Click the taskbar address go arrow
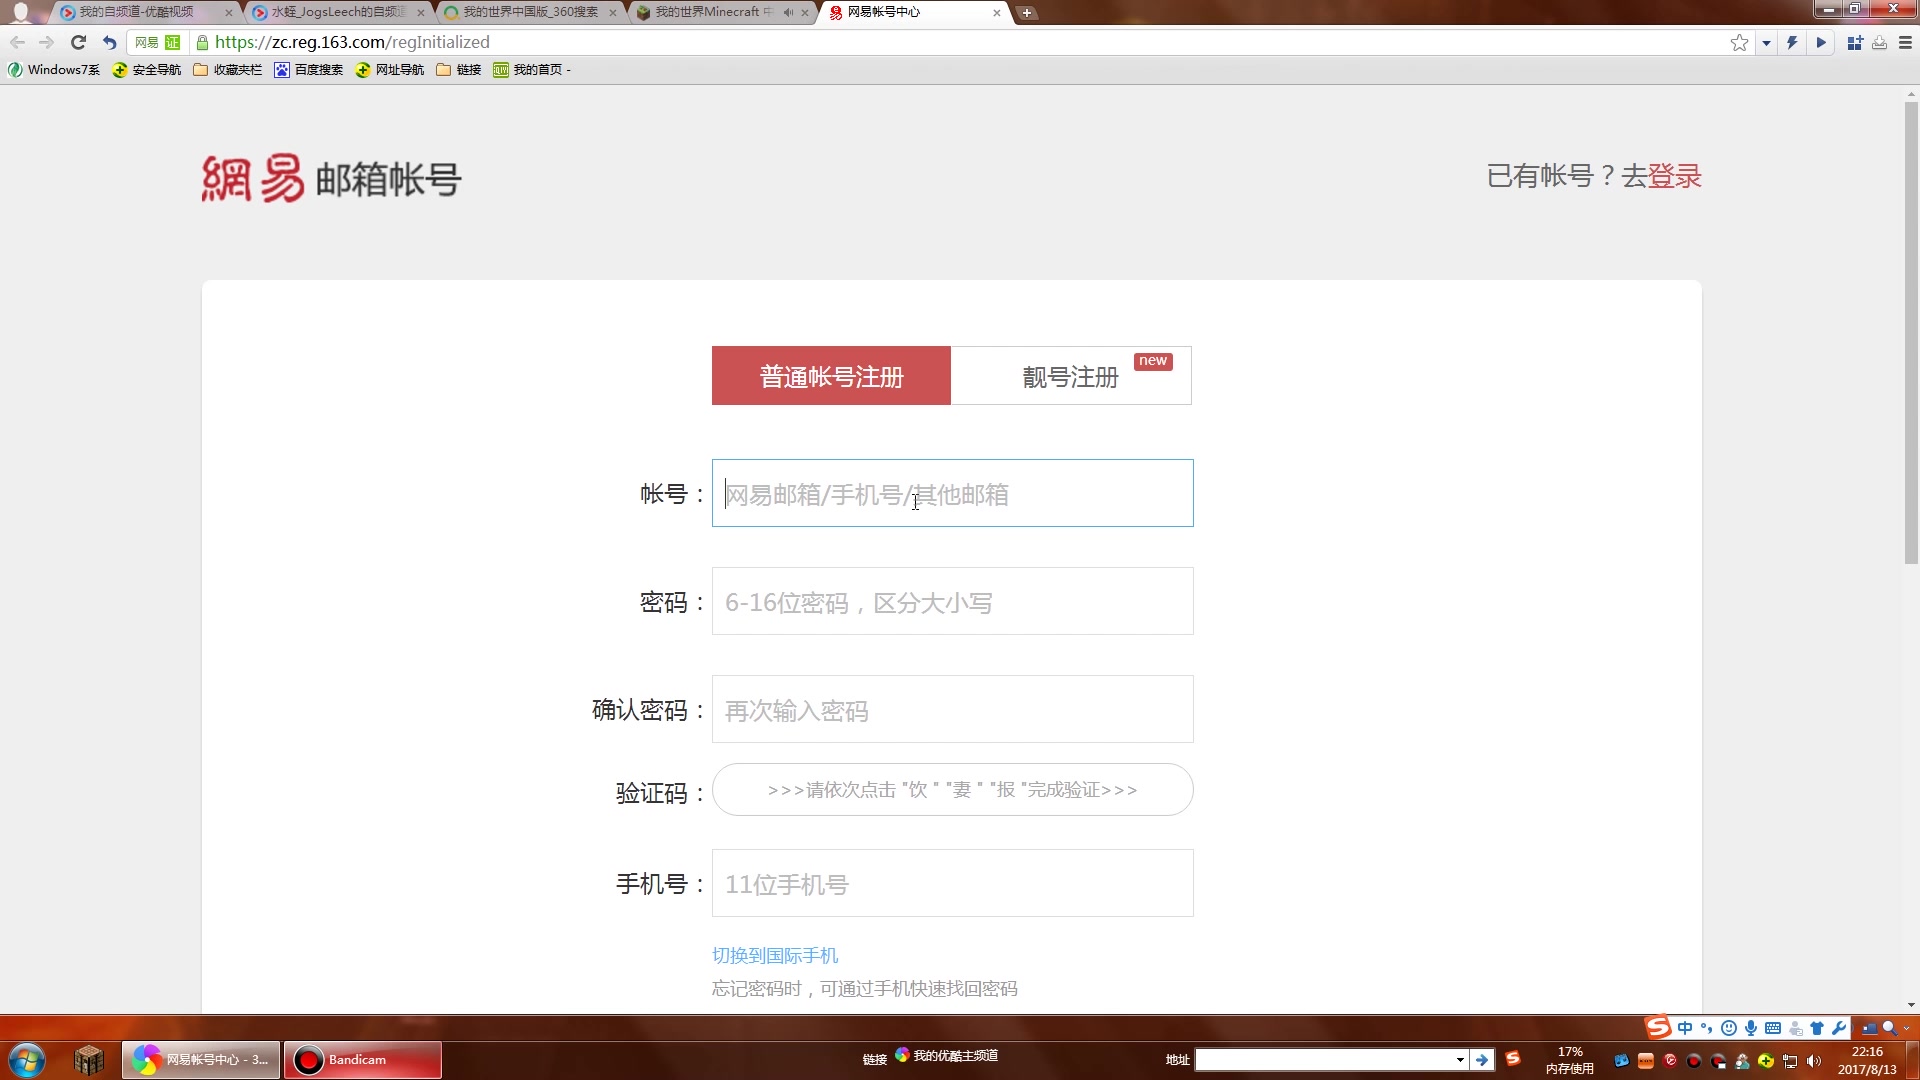The height and width of the screenshot is (1080, 1920). [1482, 1060]
